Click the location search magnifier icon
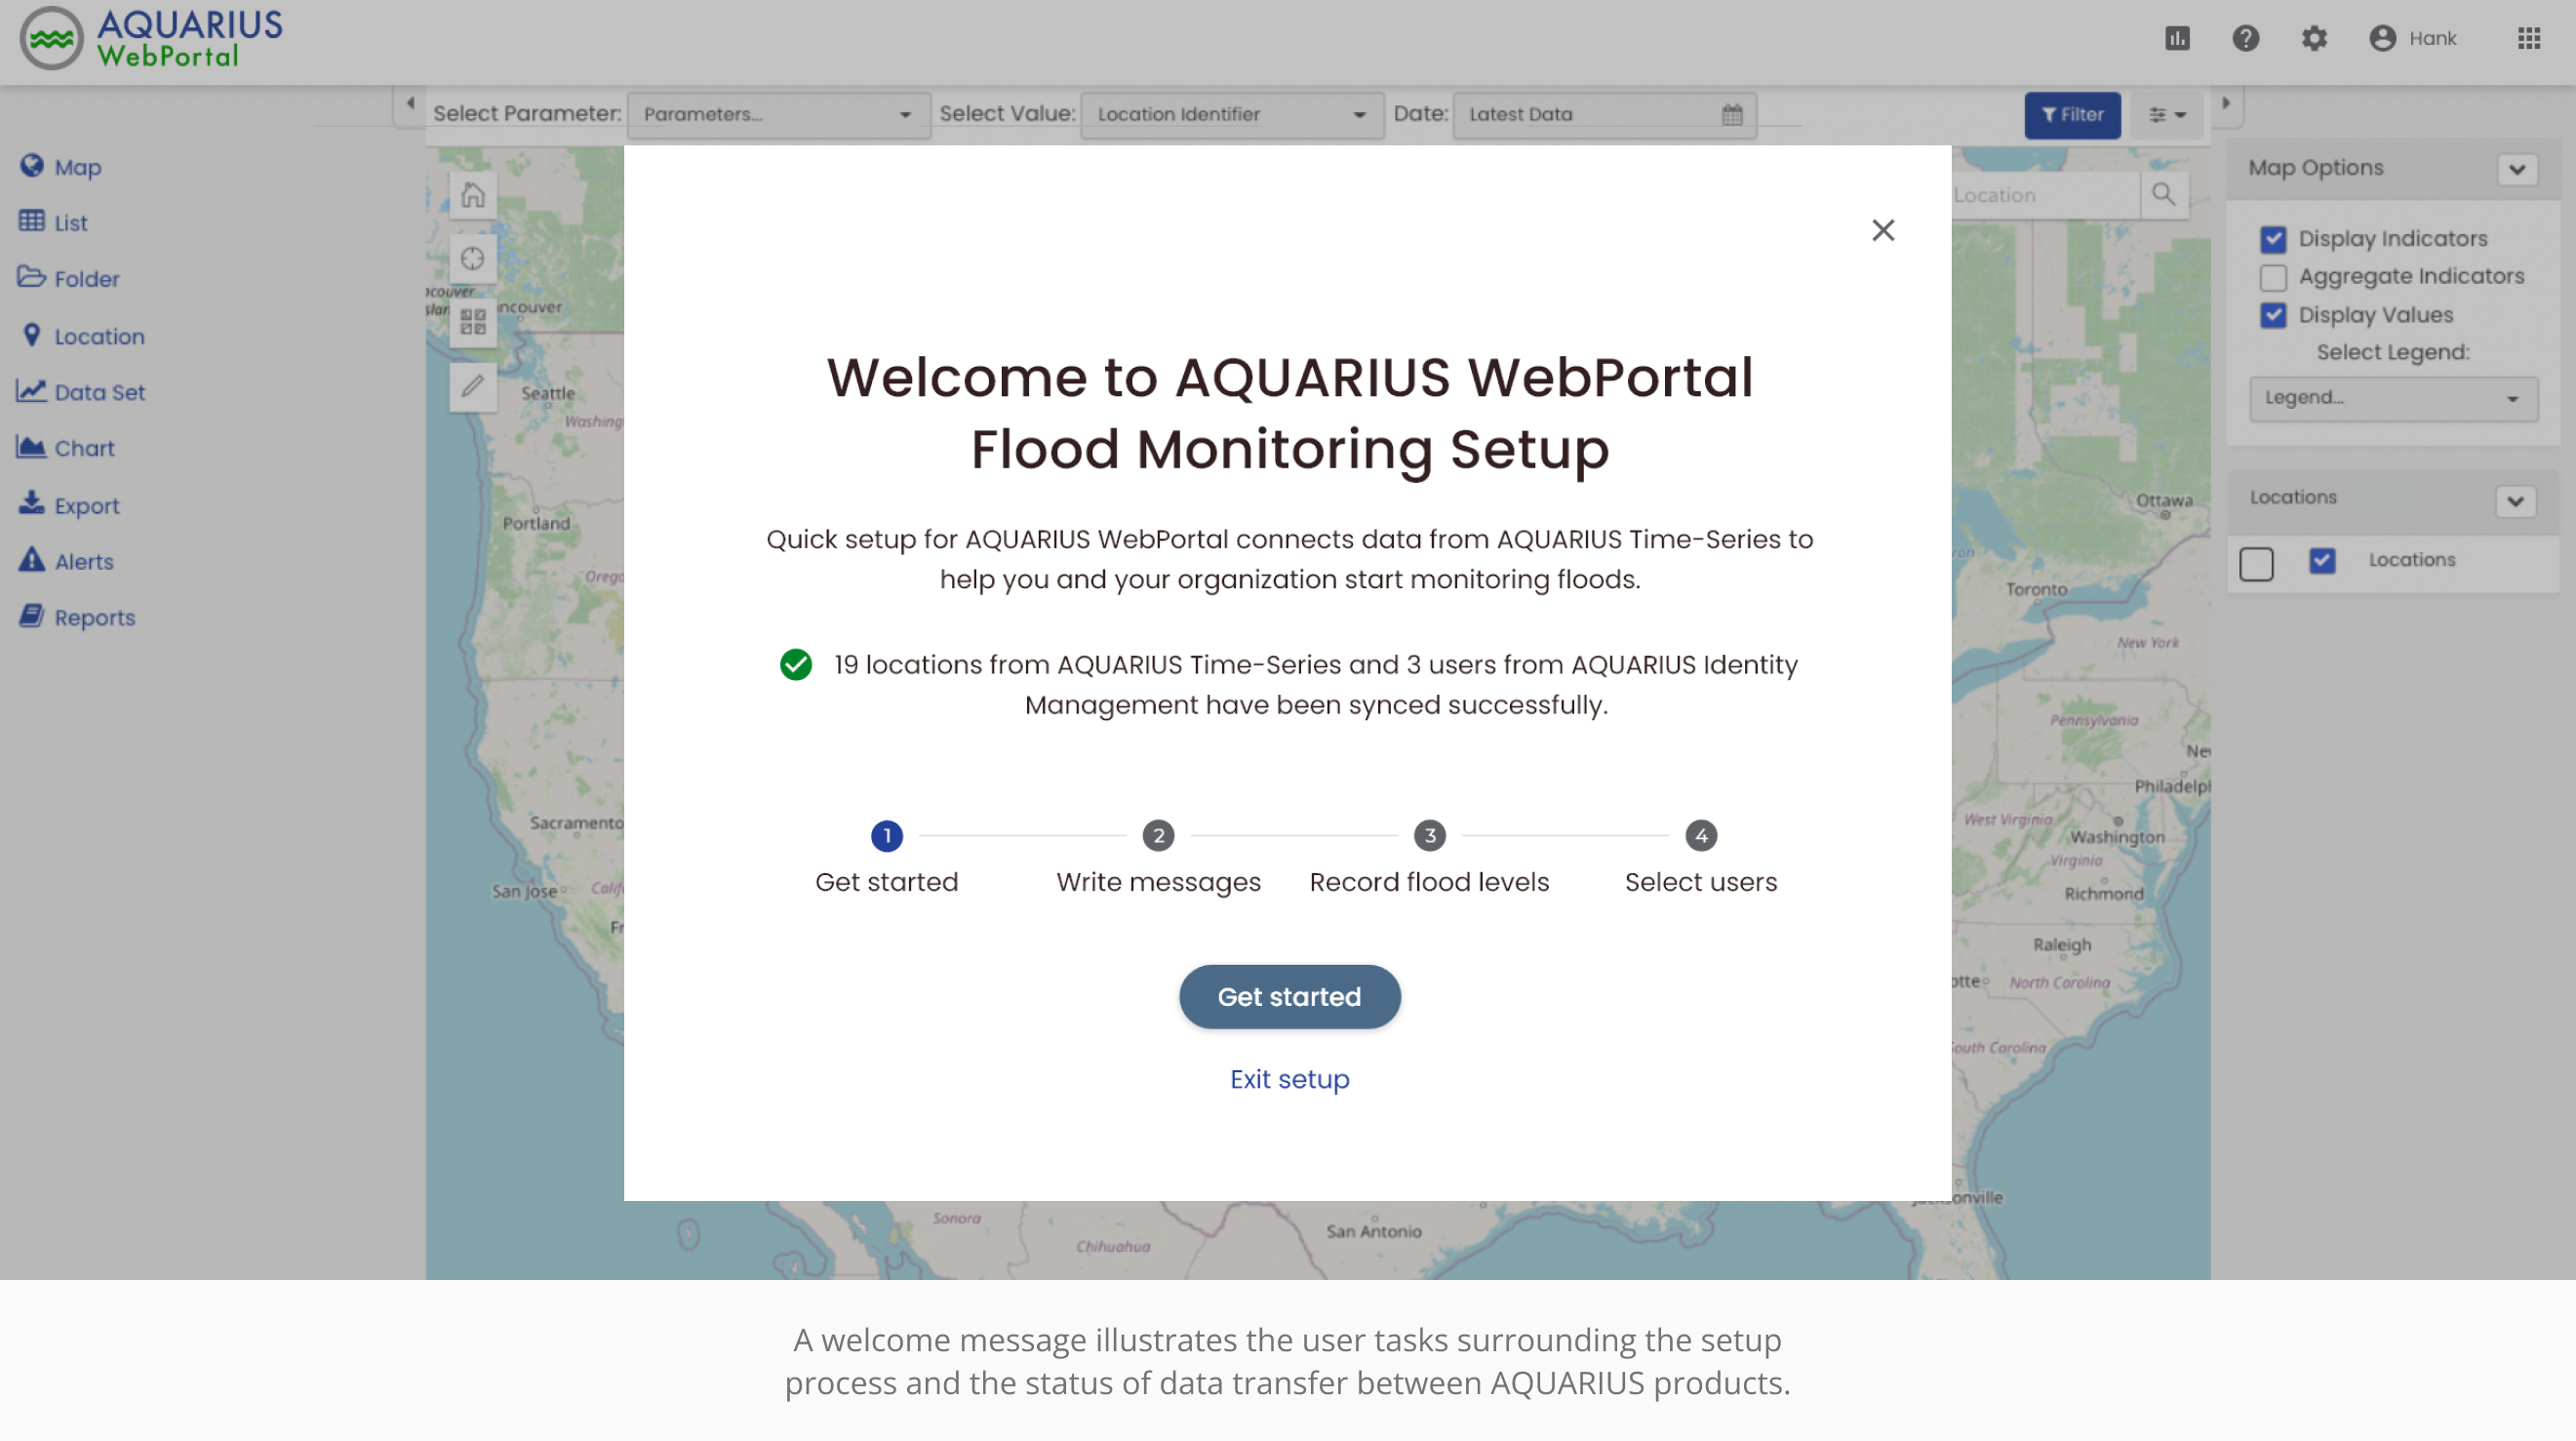This screenshot has height=1441, width=2576. click(2162, 195)
